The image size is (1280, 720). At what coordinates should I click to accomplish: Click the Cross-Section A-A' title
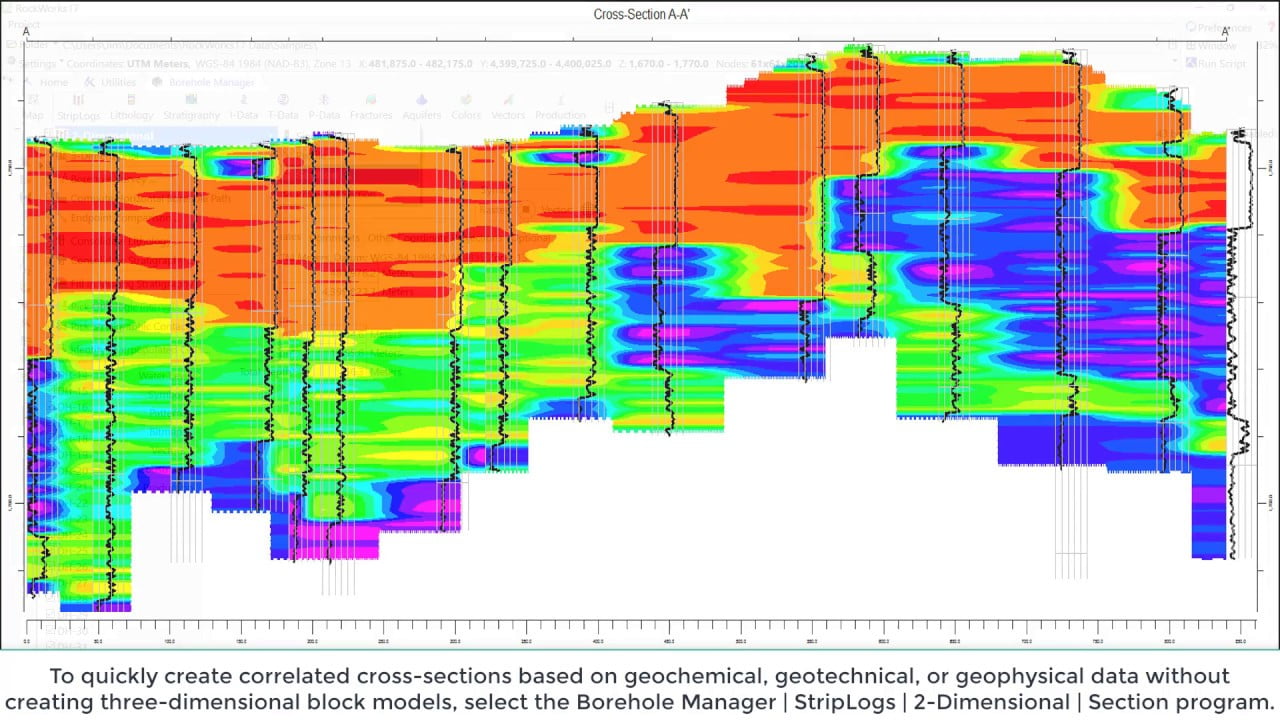[x=640, y=14]
